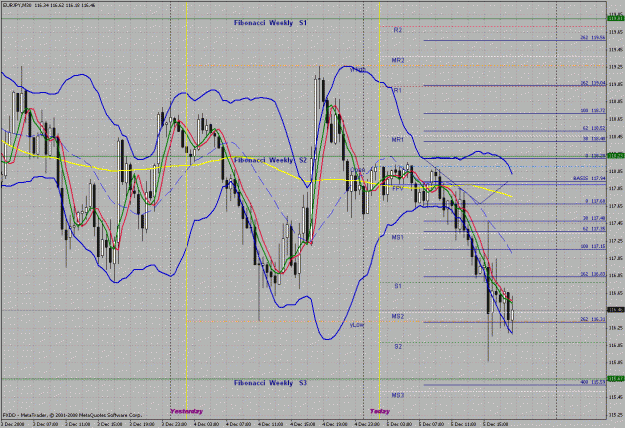Click the '262 119.56' Fibonacci level label
This screenshot has height=428, width=625.
(593, 37)
